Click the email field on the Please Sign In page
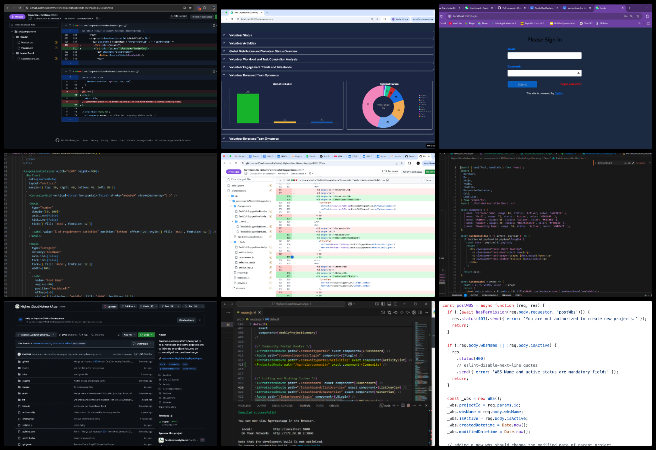 click(544, 56)
